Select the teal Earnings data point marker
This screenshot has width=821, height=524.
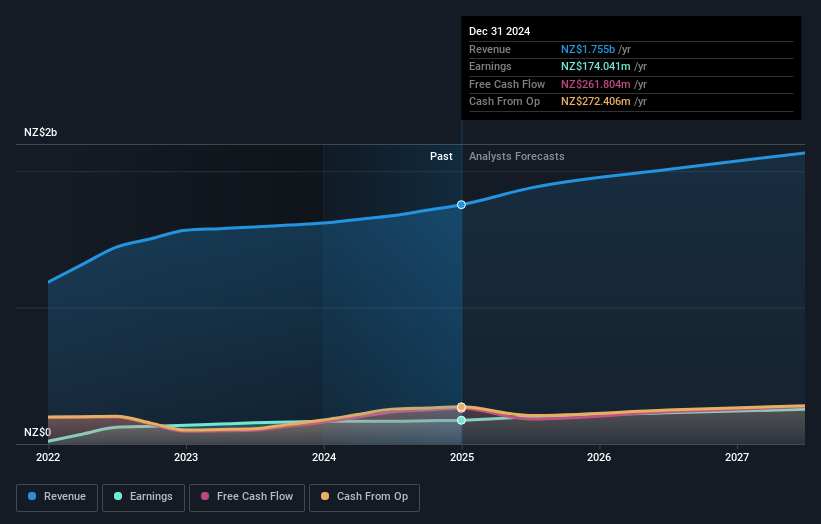click(x=461, y=420)
